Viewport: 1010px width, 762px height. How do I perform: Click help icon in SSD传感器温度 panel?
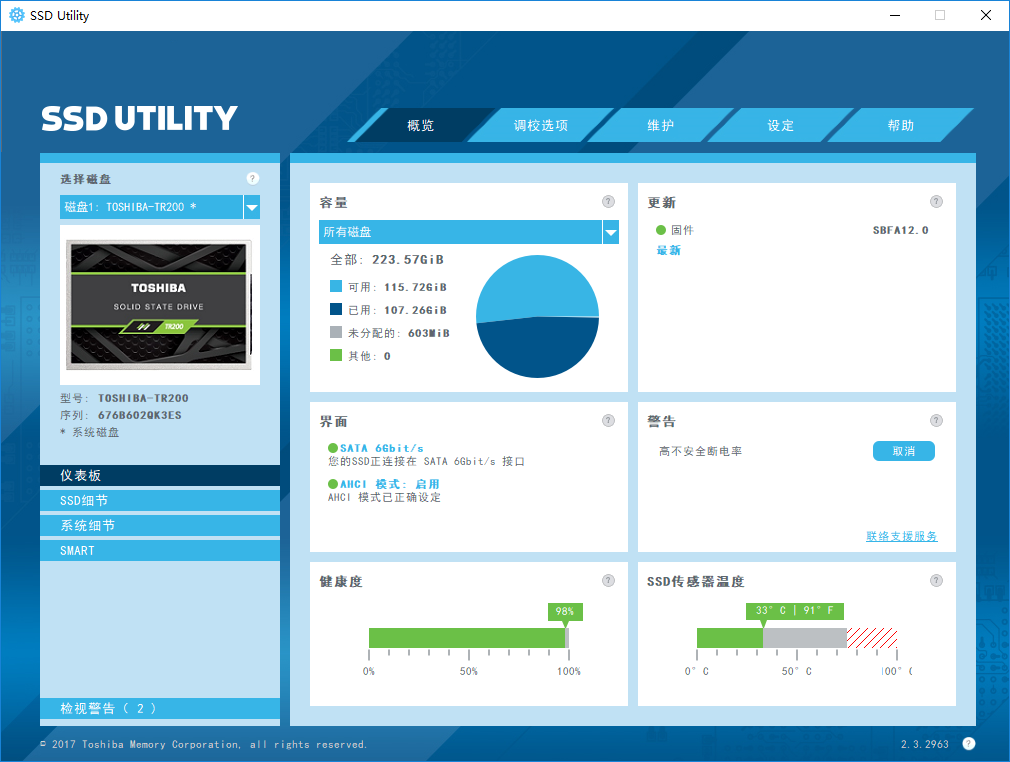point(937,580)
